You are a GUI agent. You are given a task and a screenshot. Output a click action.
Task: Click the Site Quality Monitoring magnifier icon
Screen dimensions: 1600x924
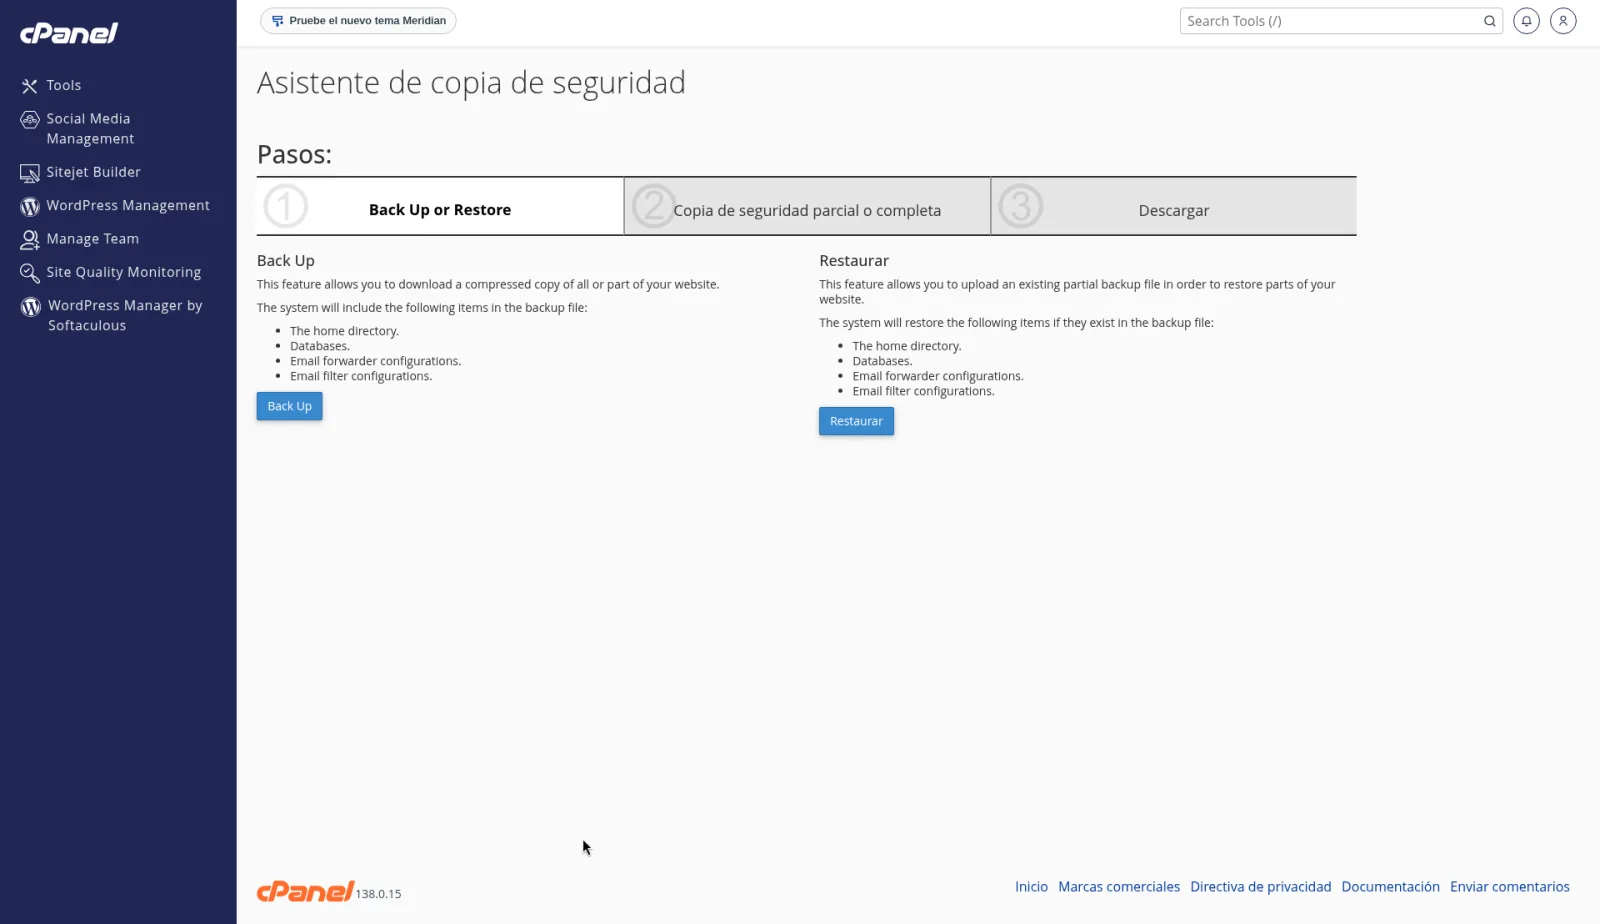[30, 273]
